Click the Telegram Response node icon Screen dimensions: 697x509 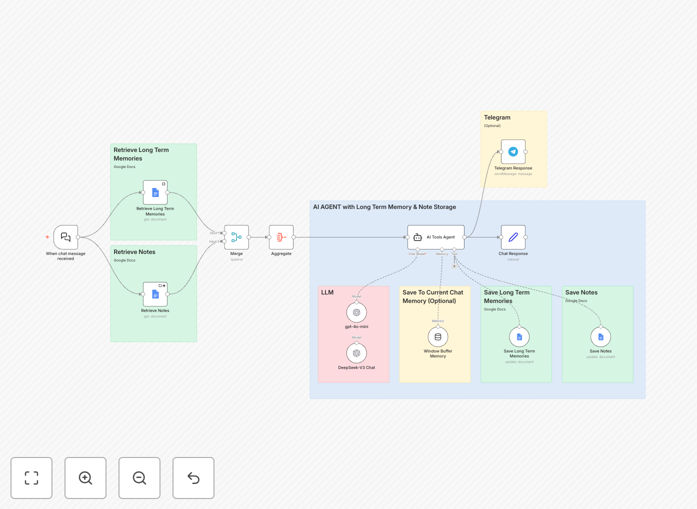point(513,152)
